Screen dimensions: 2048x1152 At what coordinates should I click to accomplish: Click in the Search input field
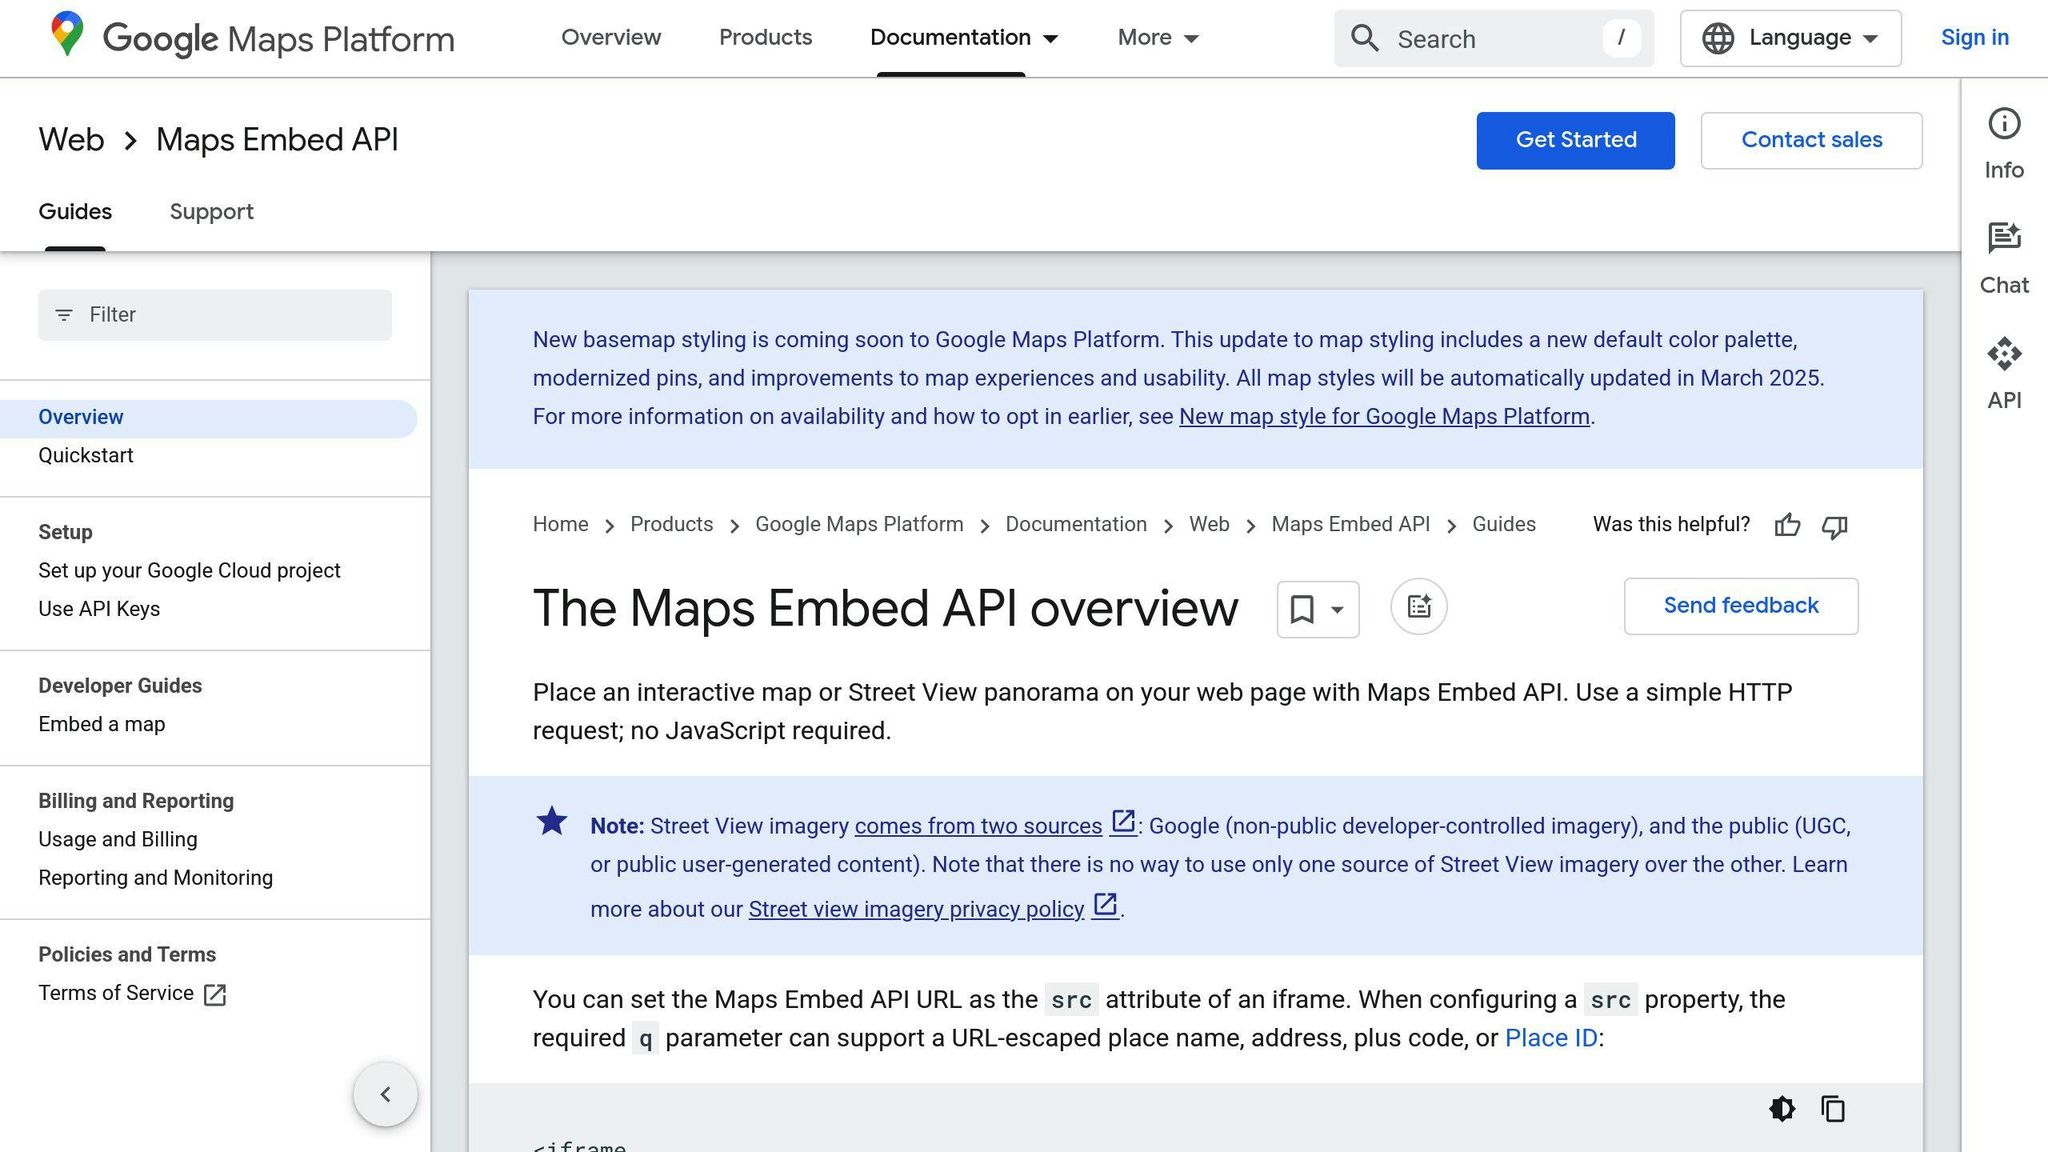pos(1494,39)
